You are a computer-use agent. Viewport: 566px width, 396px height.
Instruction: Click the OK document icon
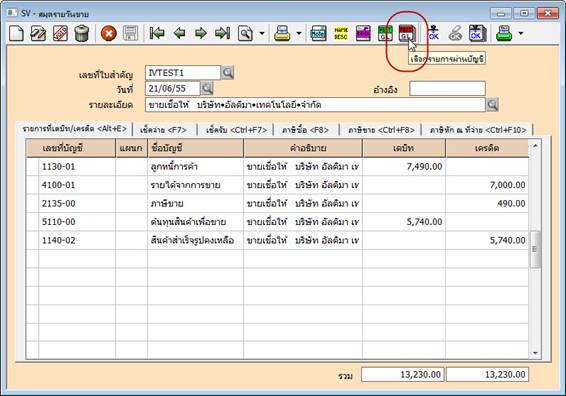click(478, 34)
